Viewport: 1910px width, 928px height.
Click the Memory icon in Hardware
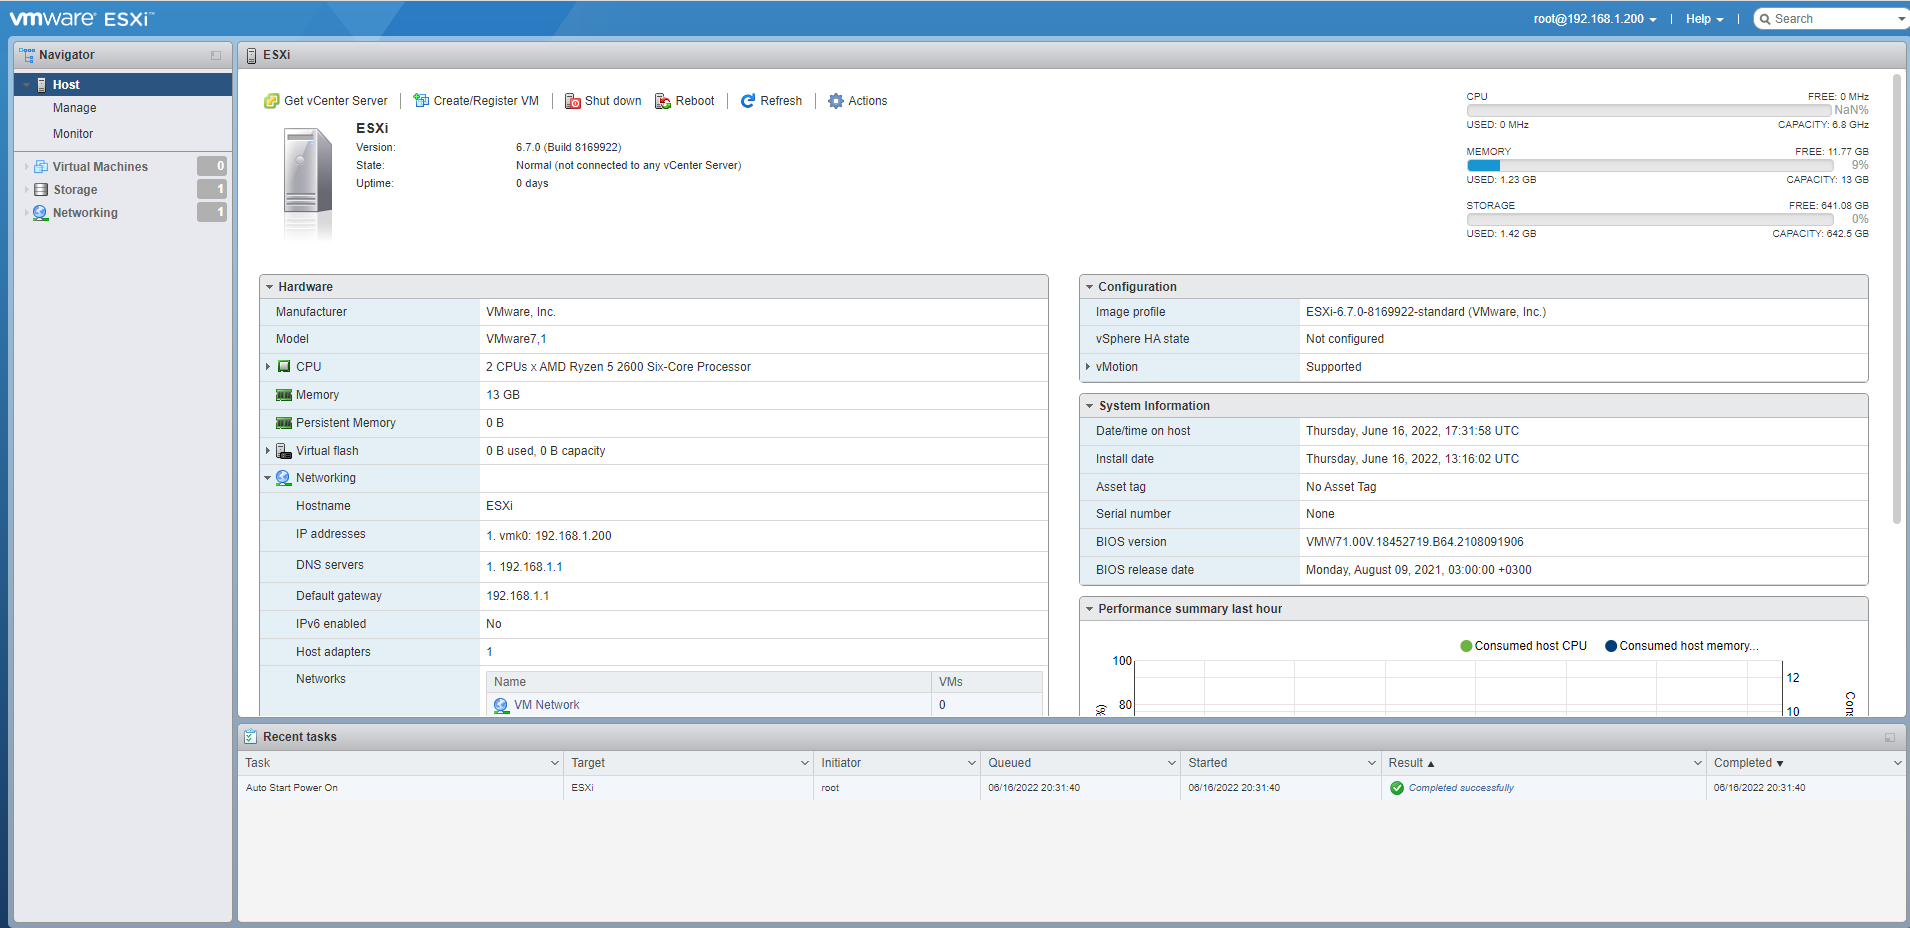tap(284, 395)
